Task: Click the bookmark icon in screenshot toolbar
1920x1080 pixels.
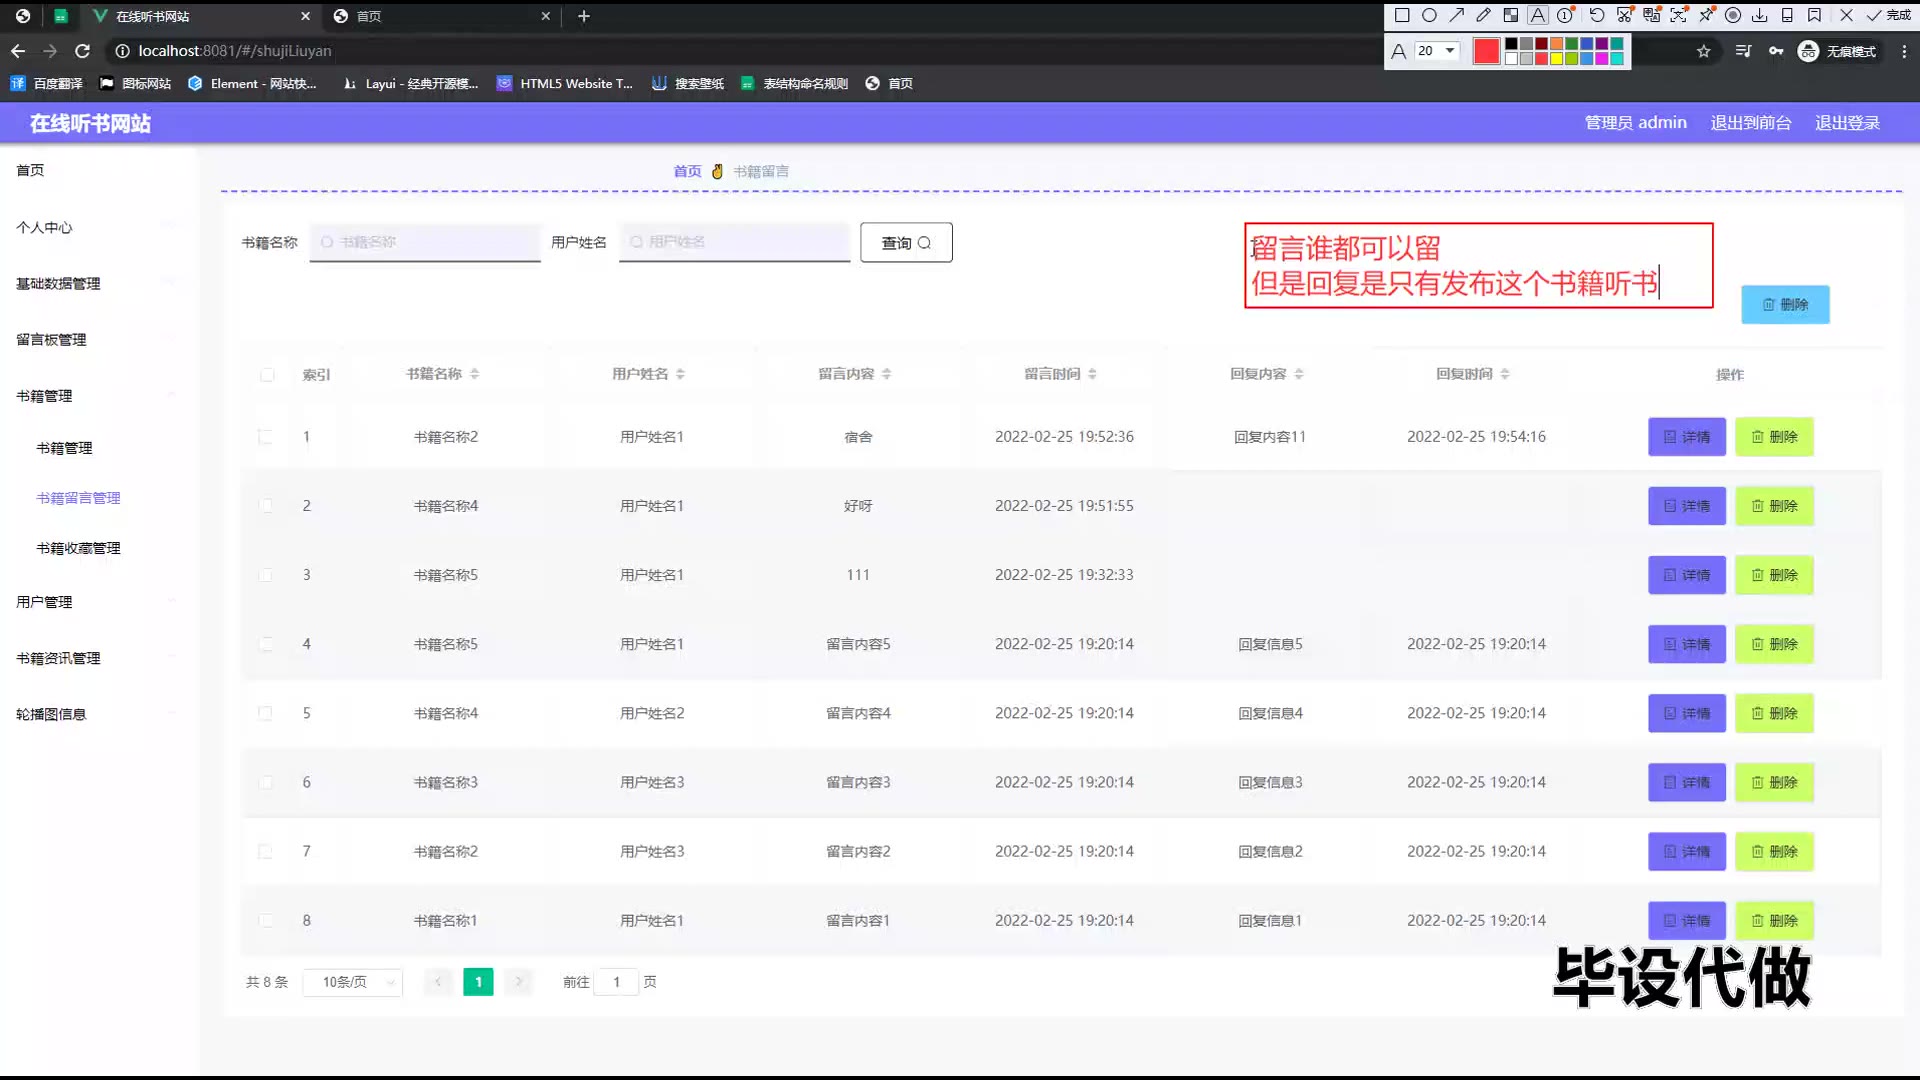Action: pyautogui.click(x=1814, y=15)
